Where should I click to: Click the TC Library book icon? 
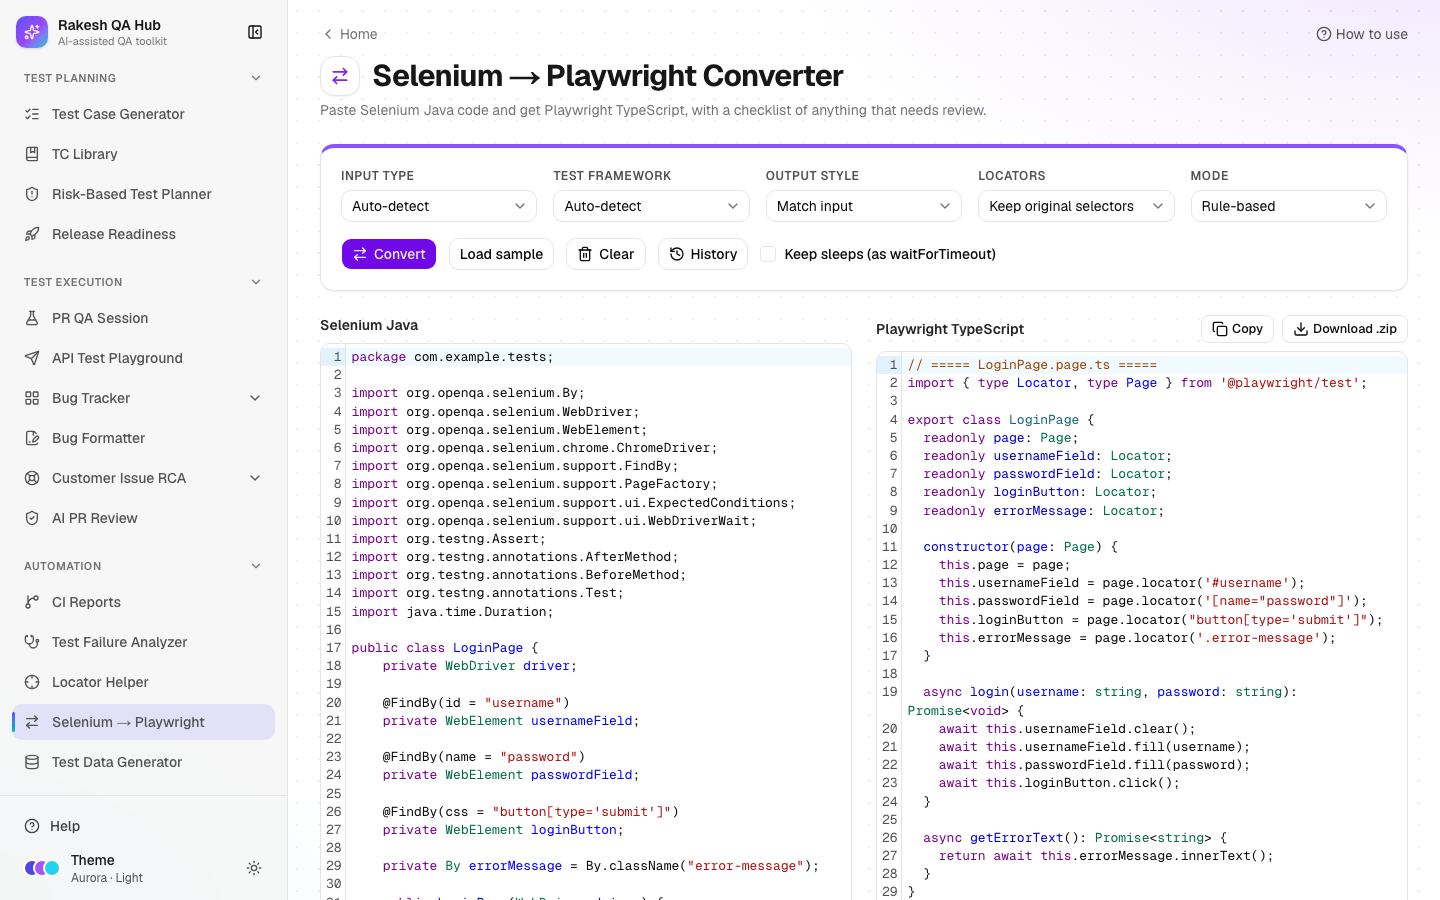(32, 154)
